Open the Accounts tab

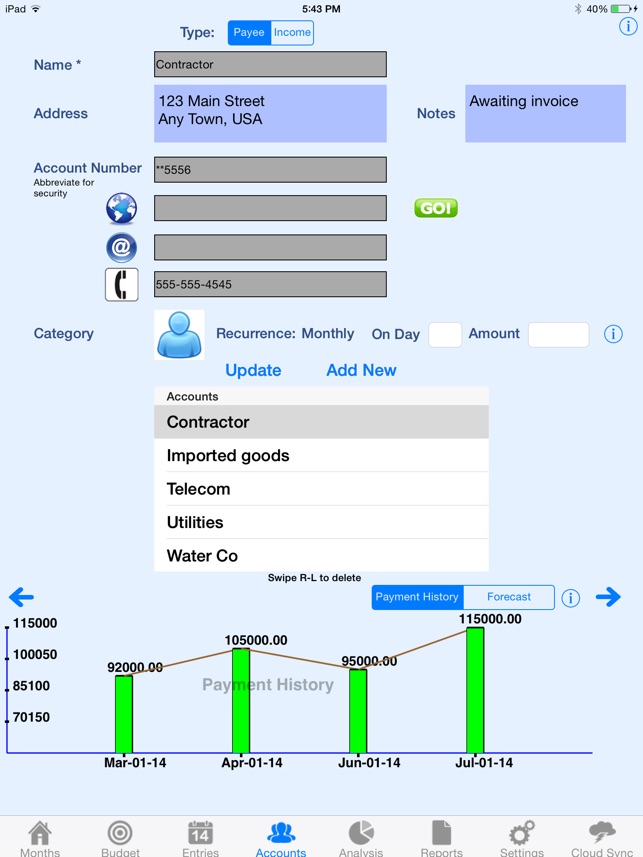click(281, 838)
